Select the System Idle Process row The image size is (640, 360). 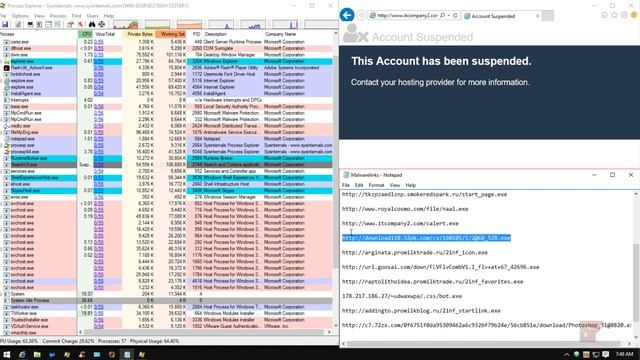click(x=166, y=300)
